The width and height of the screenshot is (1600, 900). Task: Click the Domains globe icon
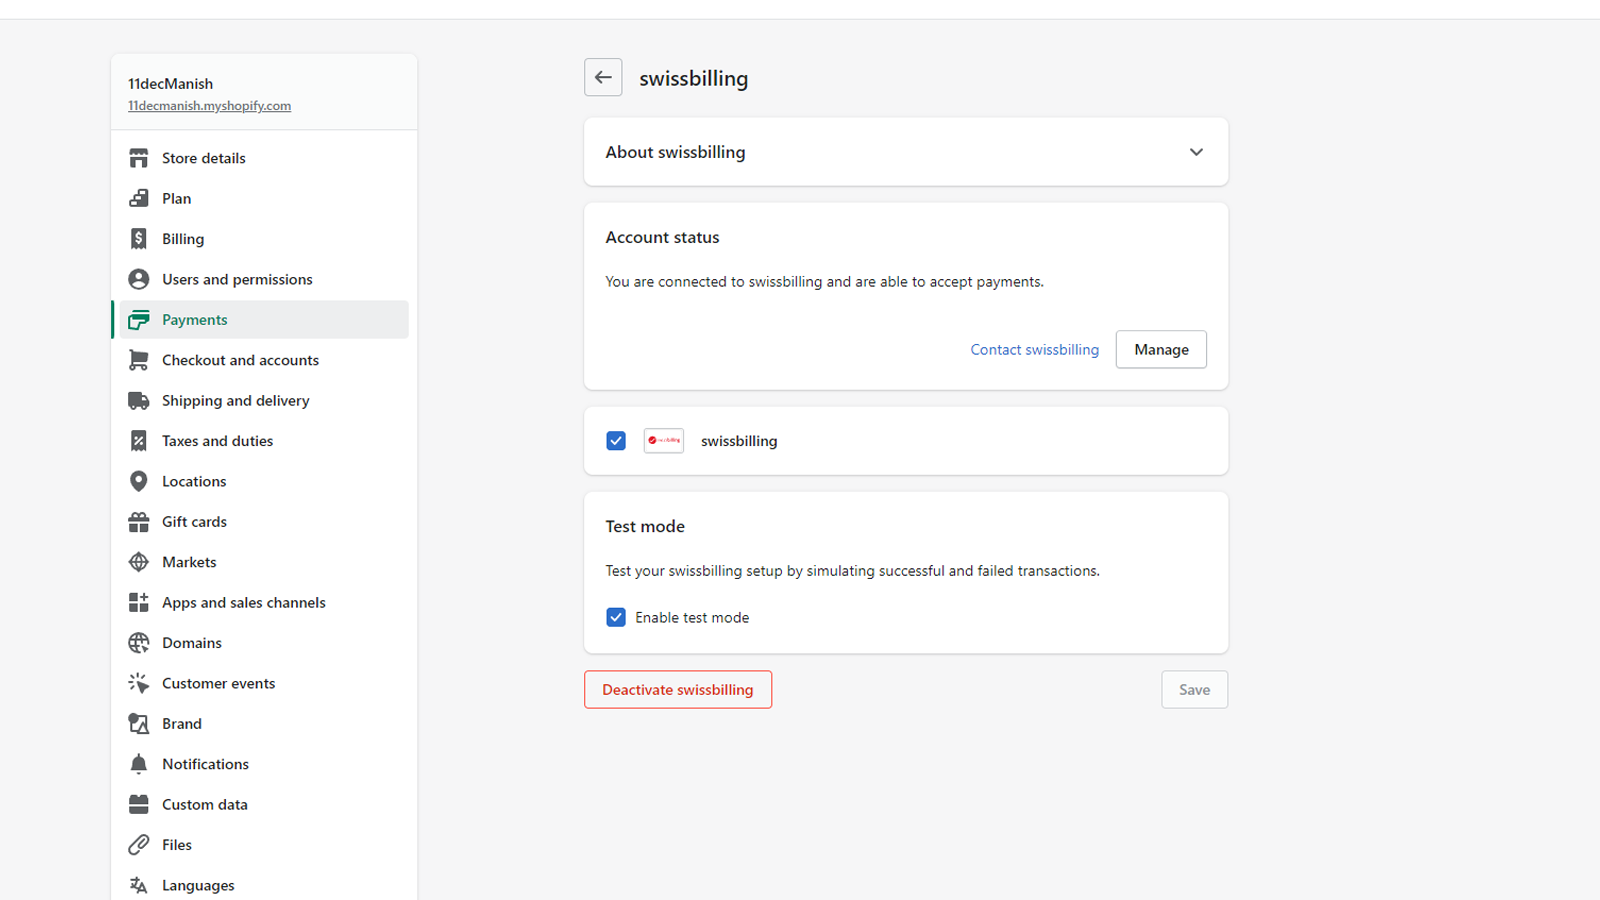point(139,643)
